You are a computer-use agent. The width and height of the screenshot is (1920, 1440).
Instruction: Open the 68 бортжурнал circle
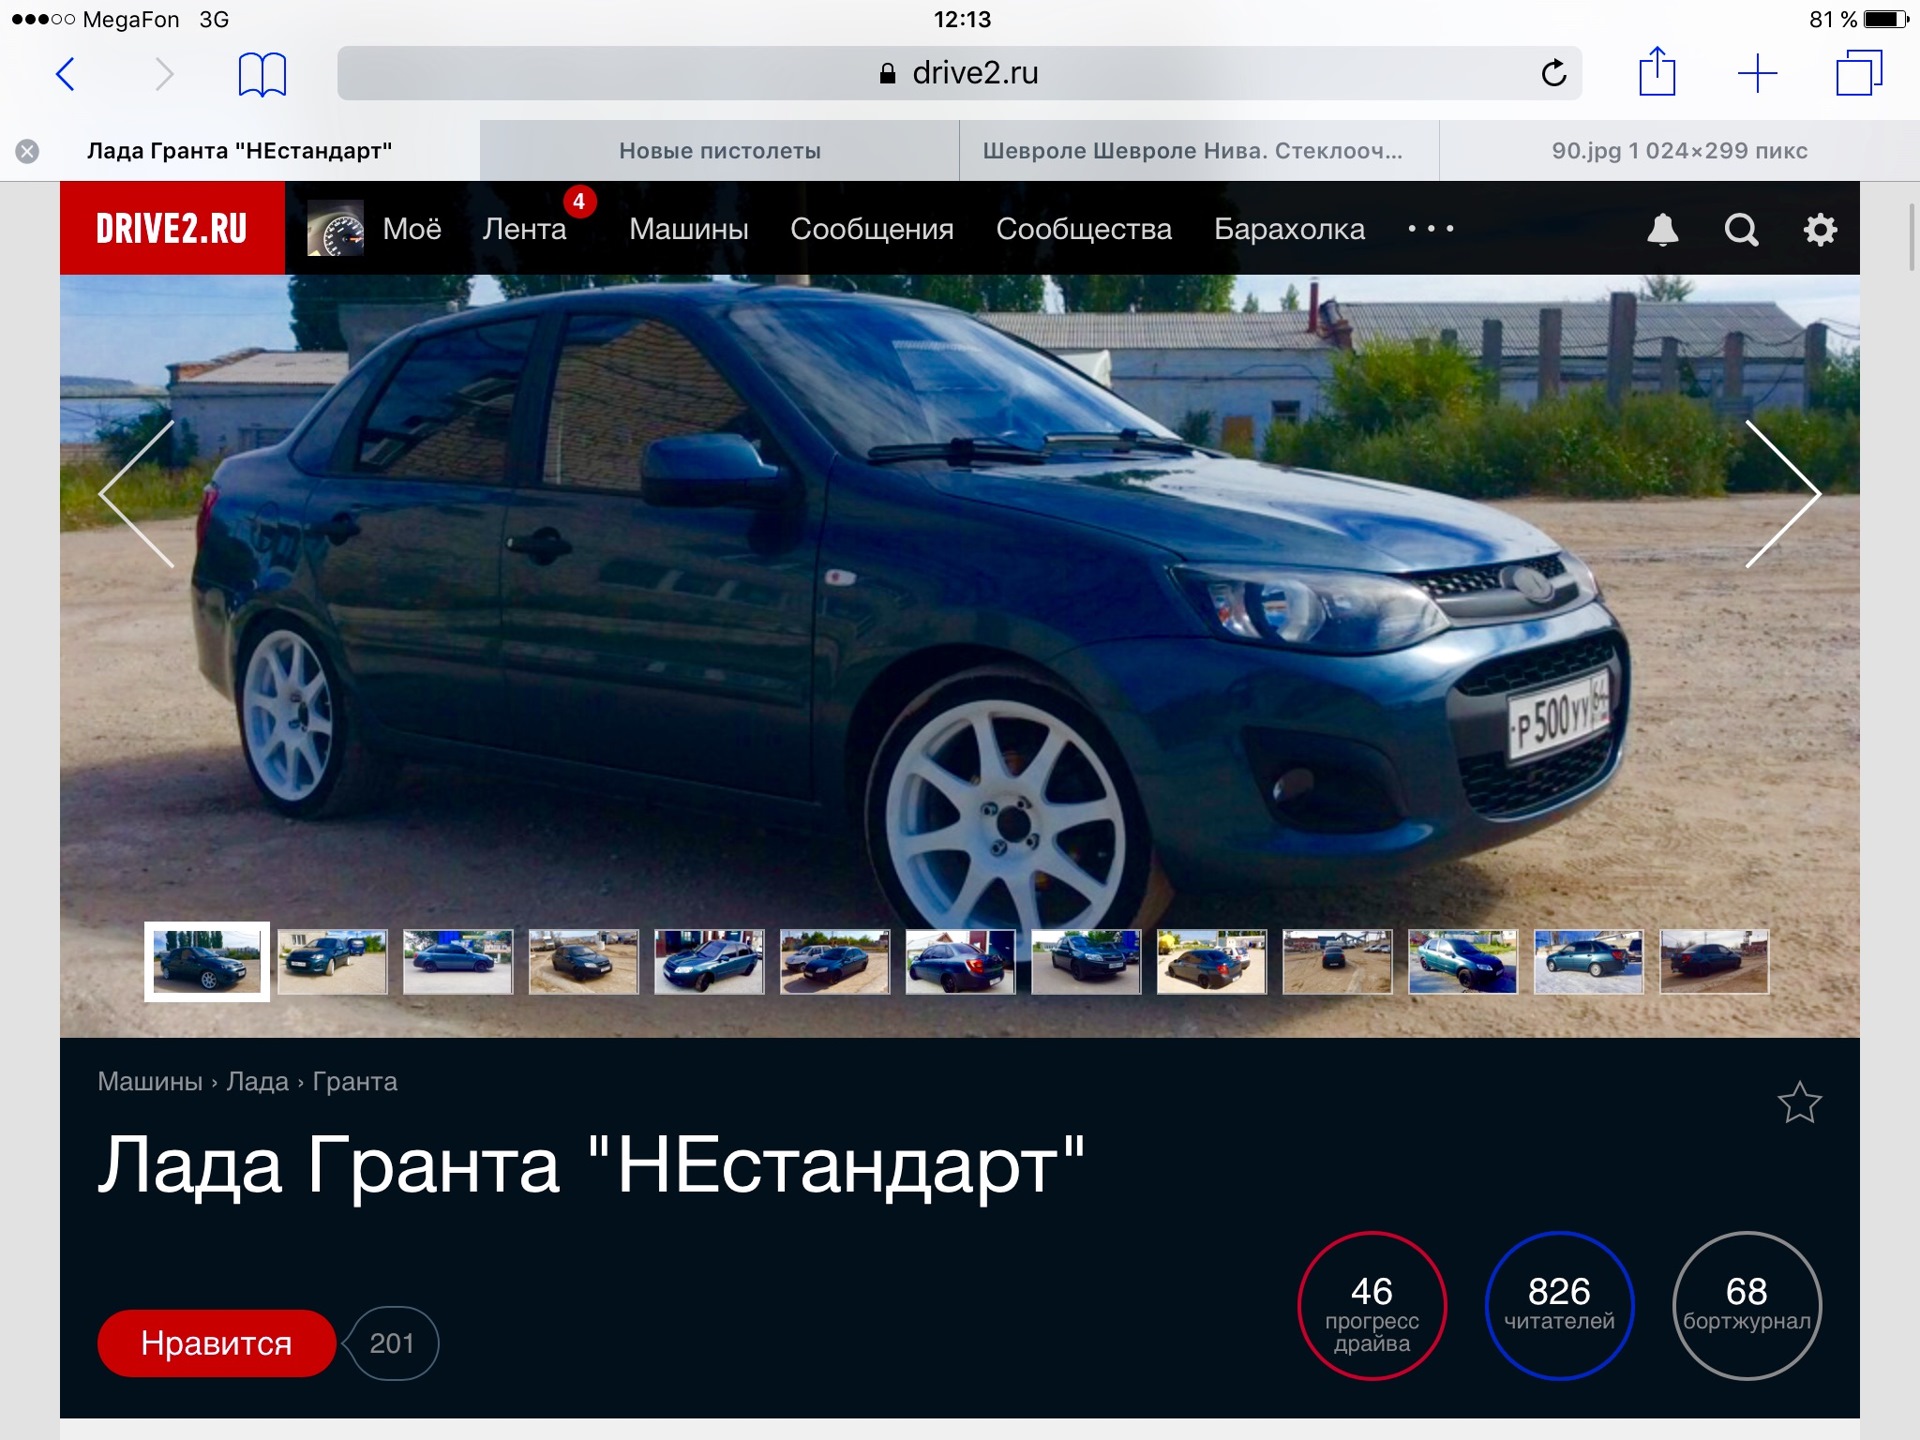coord(1747,1306)
